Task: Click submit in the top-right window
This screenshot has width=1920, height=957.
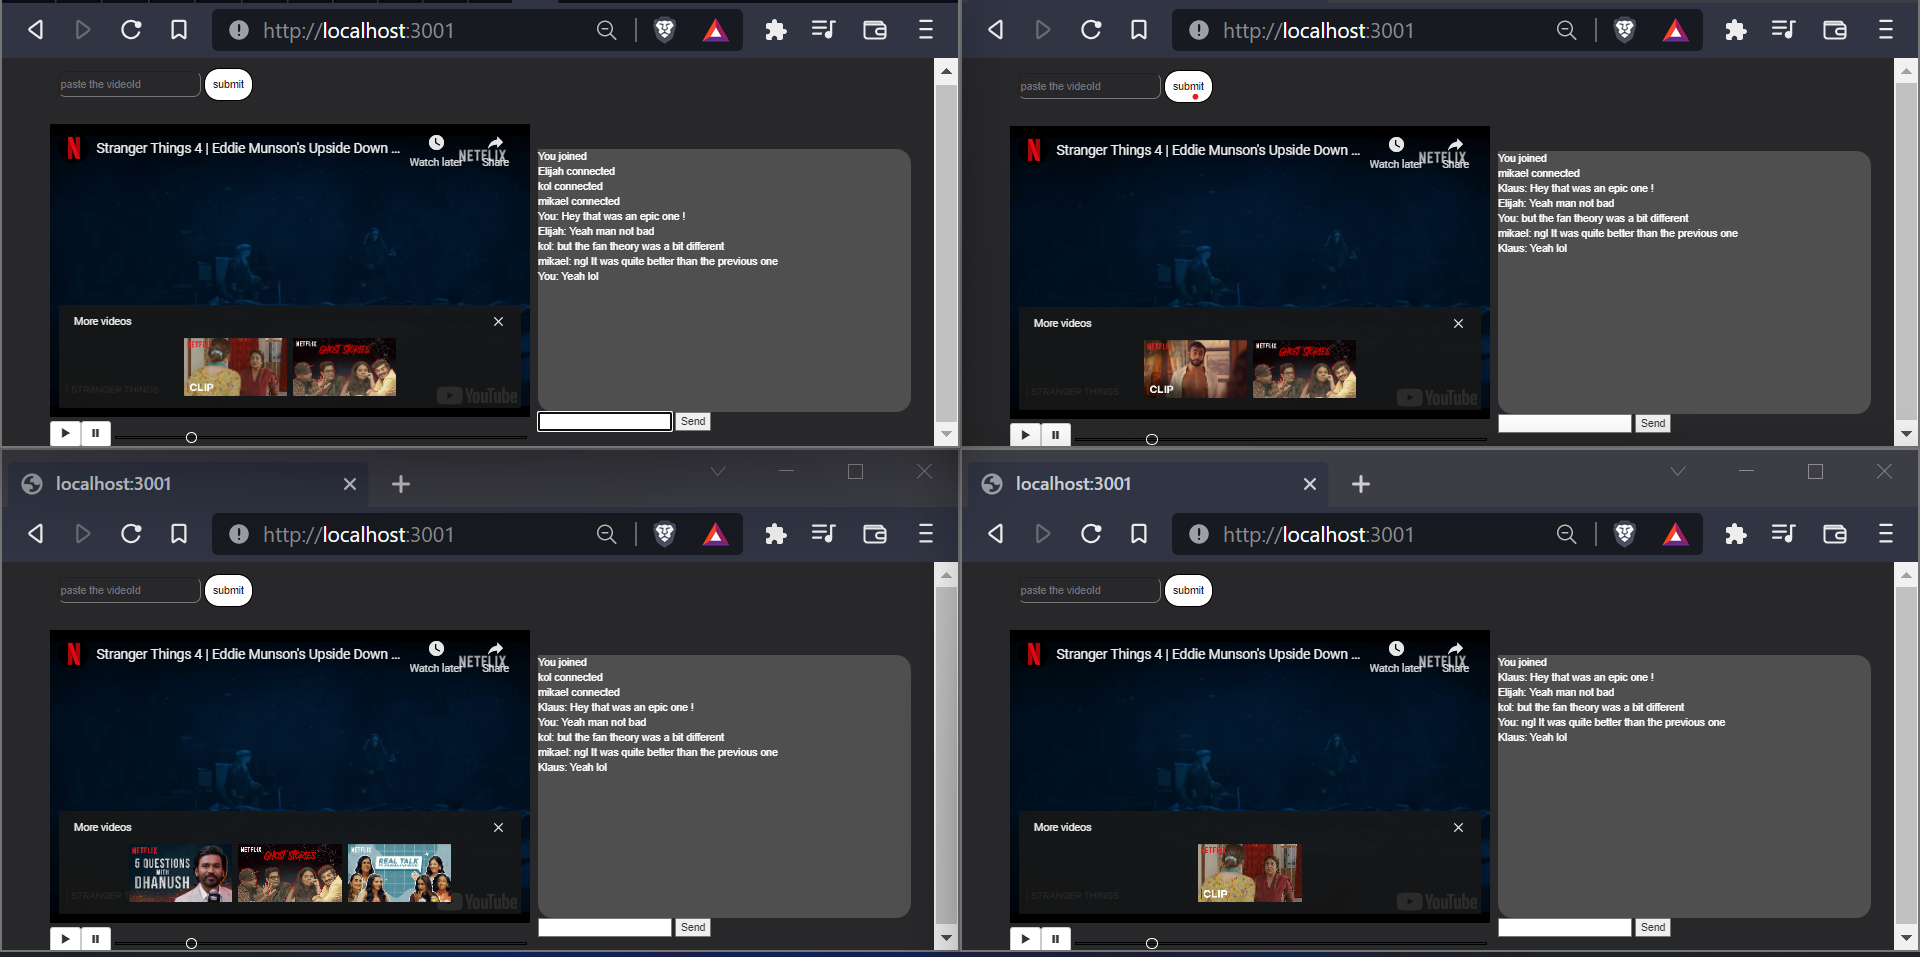Action: [1188, 87]
